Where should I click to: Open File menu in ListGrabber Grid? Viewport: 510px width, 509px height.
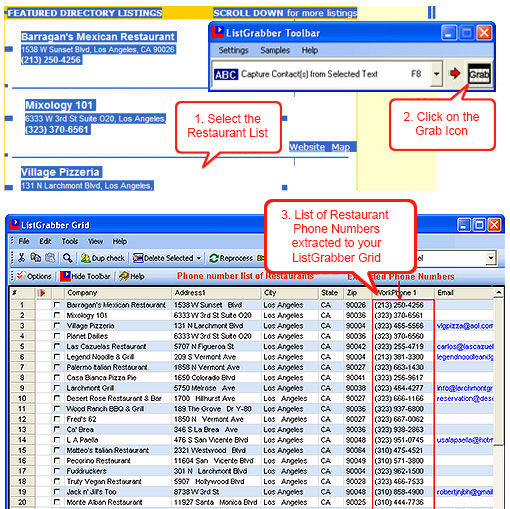point(24,241)
